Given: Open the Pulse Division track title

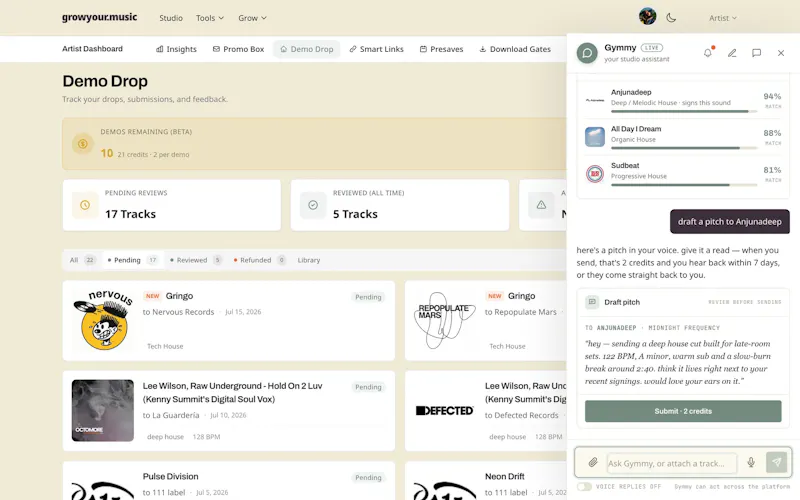Looking at the screenshot, I should click(170, 476).
